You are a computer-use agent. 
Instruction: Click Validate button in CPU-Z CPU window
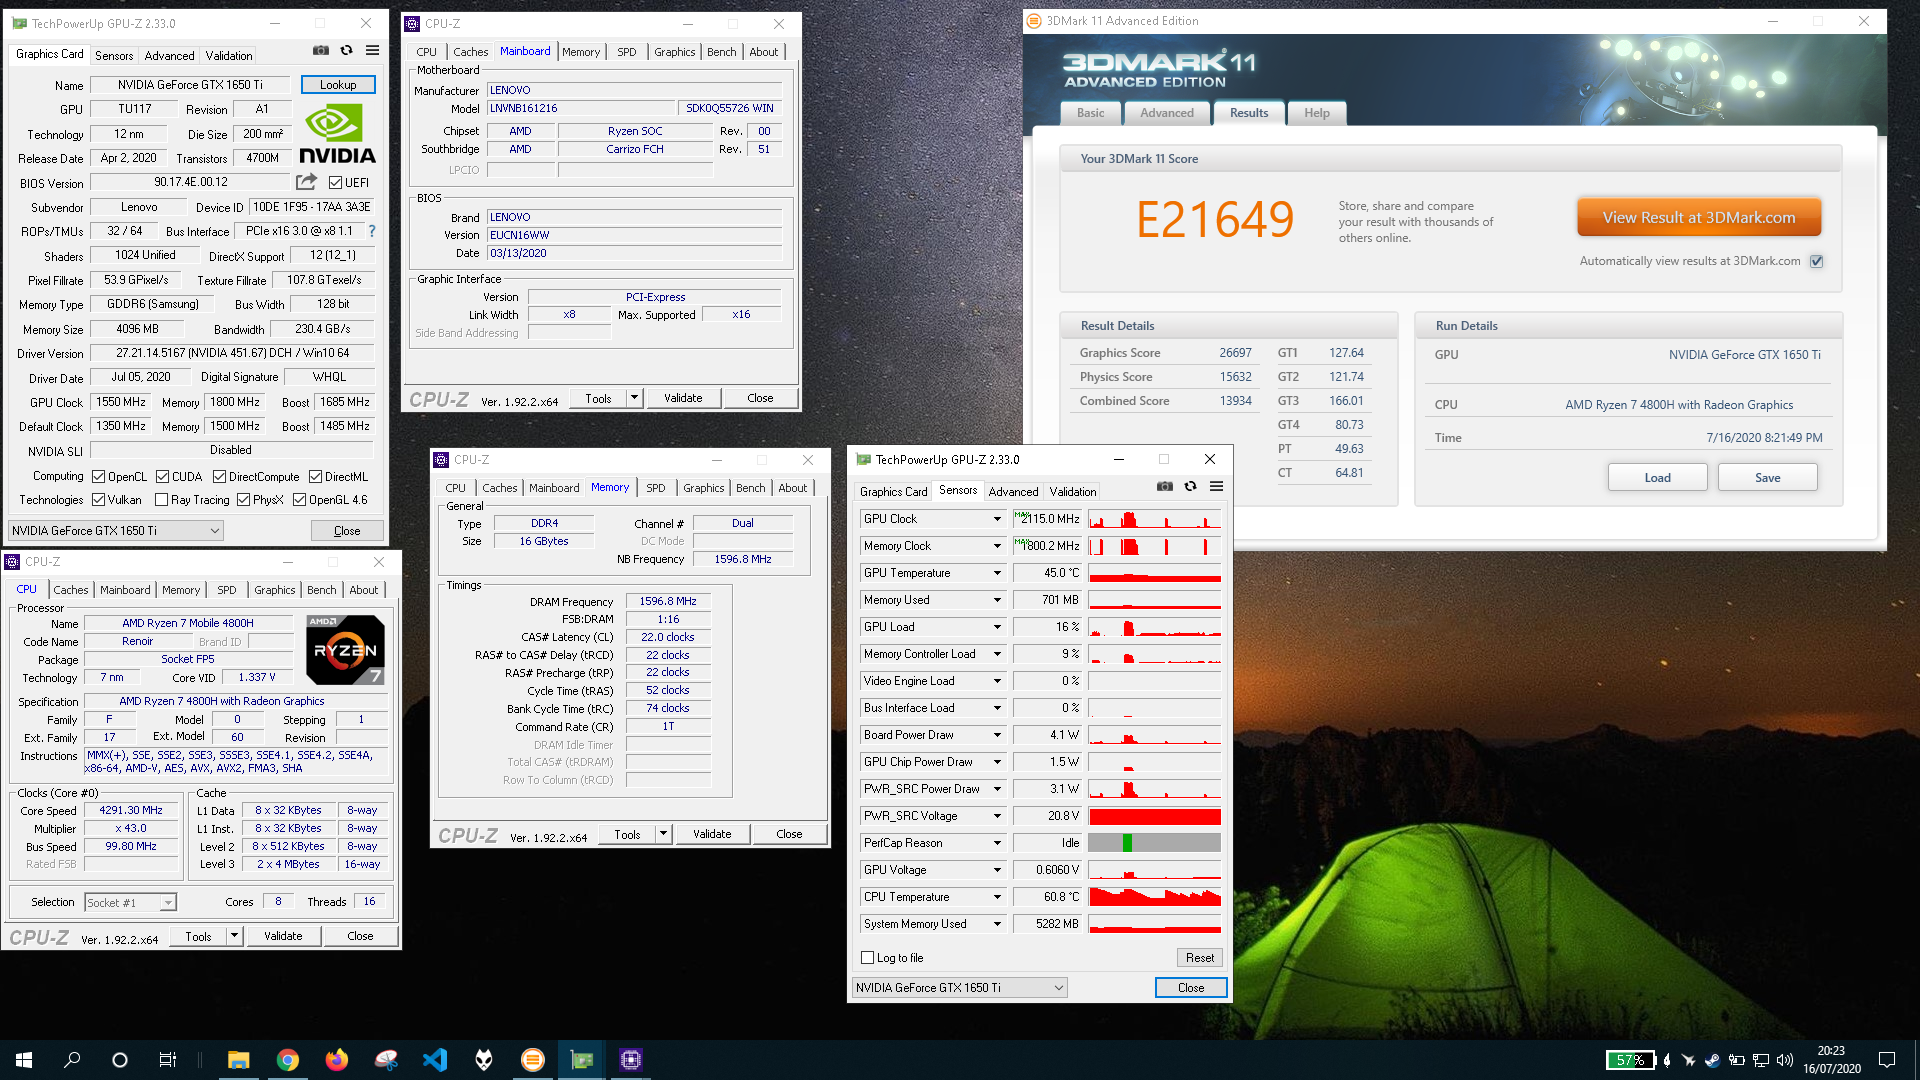283,936
